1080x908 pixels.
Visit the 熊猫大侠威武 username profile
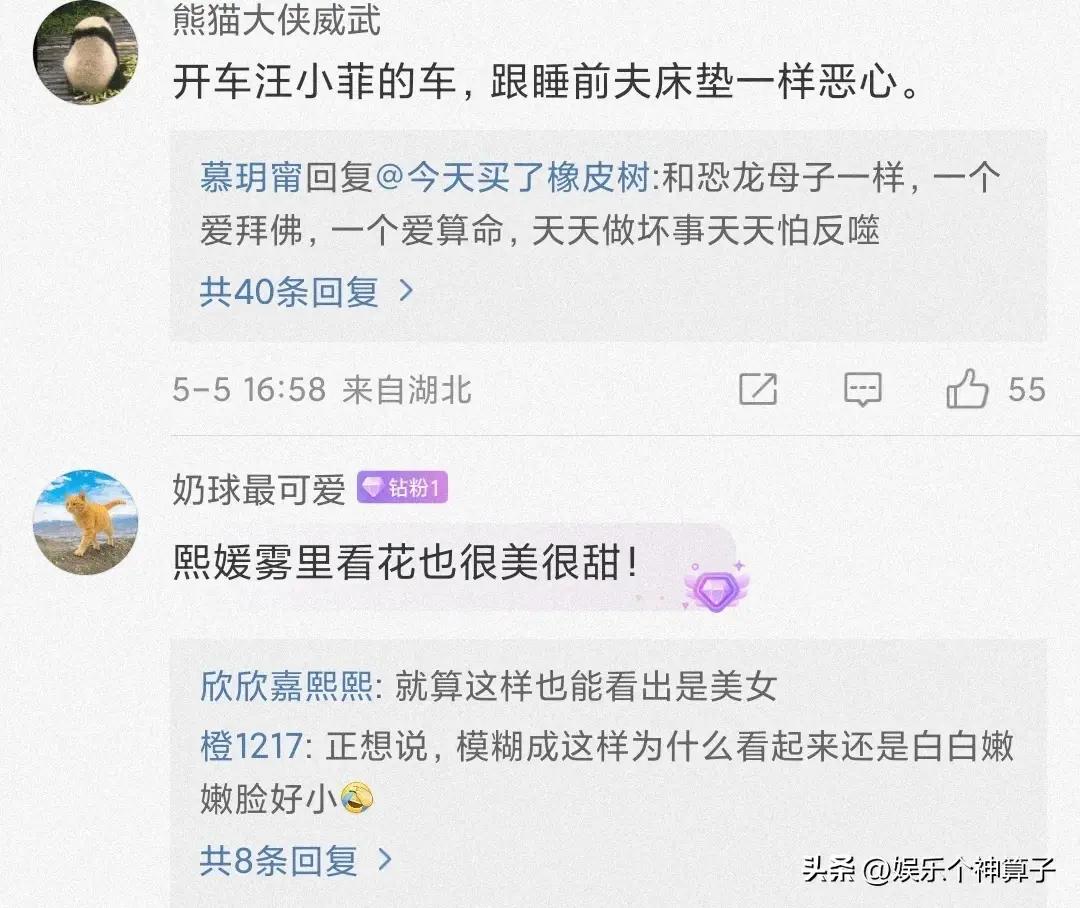click(x=276, y=20)
